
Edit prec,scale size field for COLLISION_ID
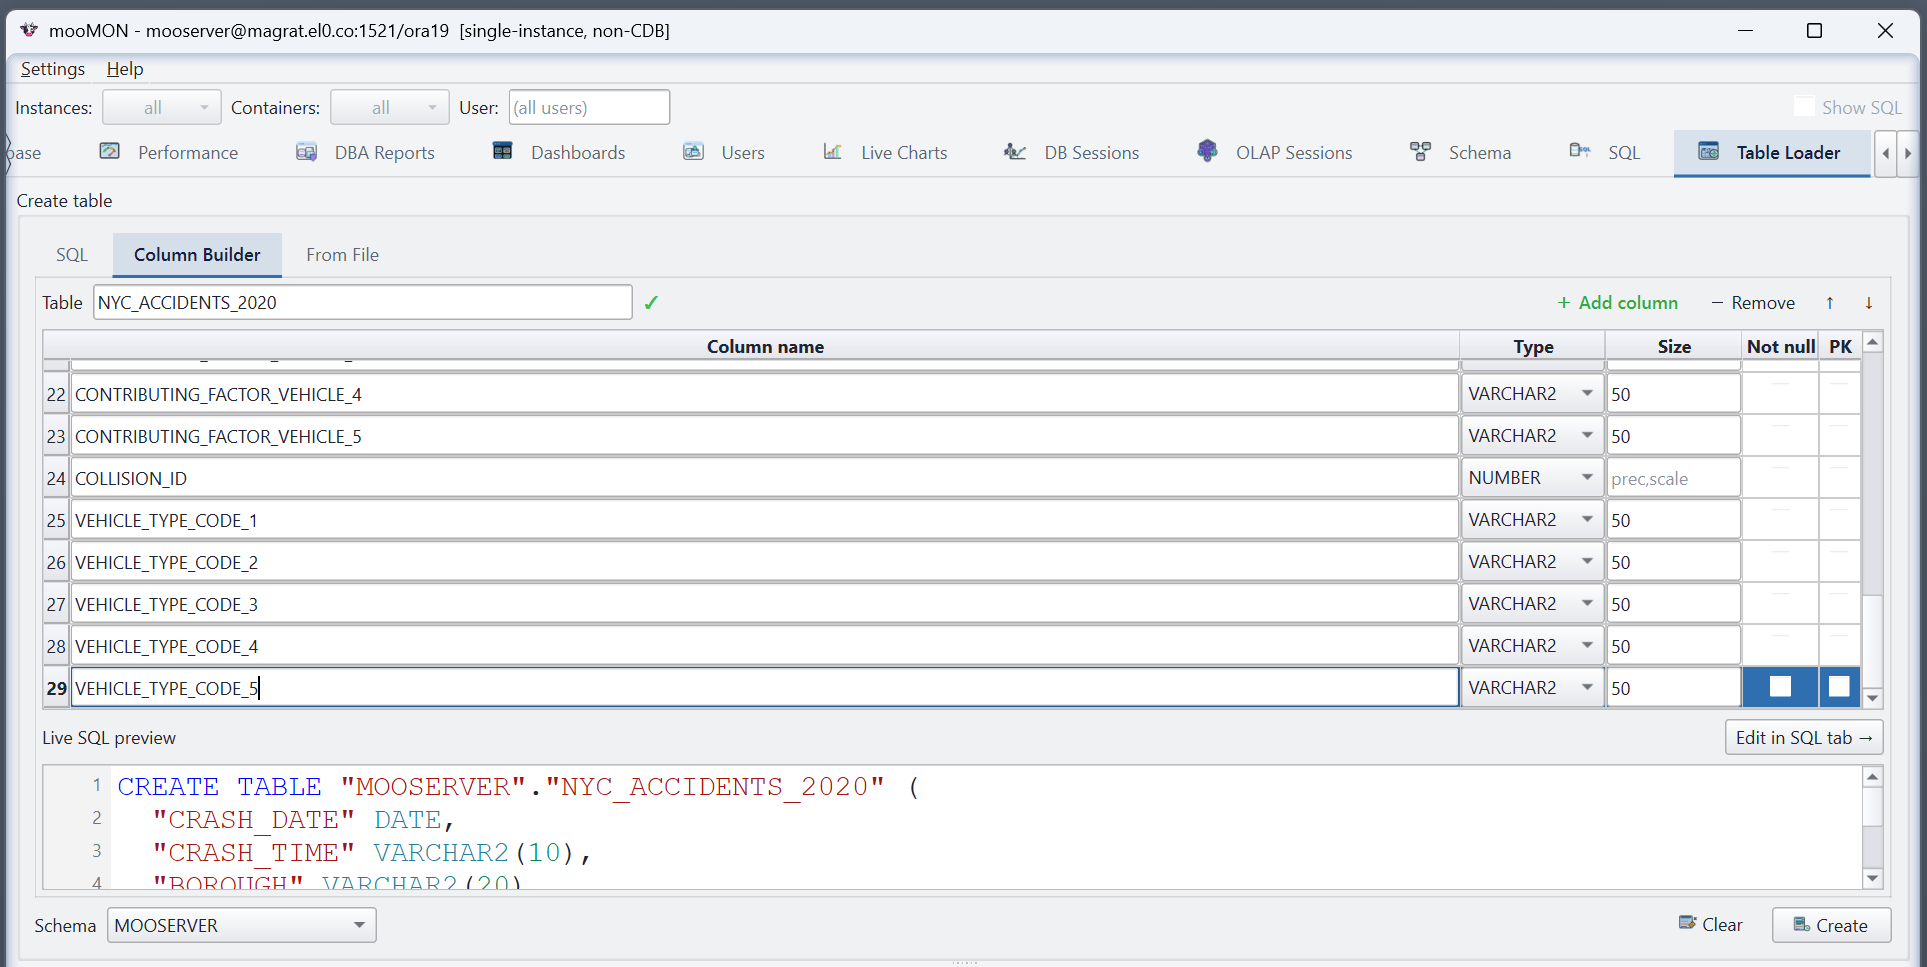coord(1673,478)
